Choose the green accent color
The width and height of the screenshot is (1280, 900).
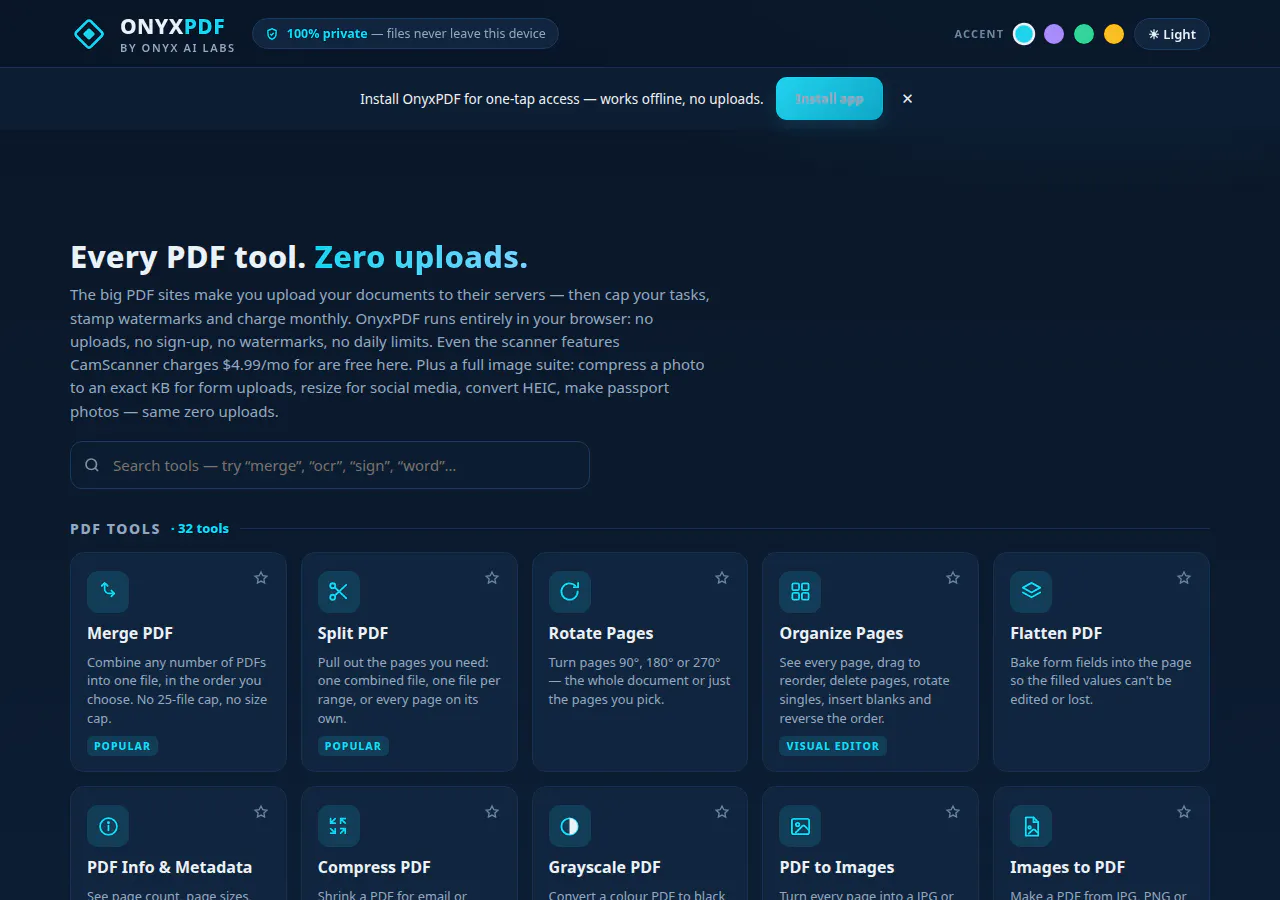[1084, 34]
